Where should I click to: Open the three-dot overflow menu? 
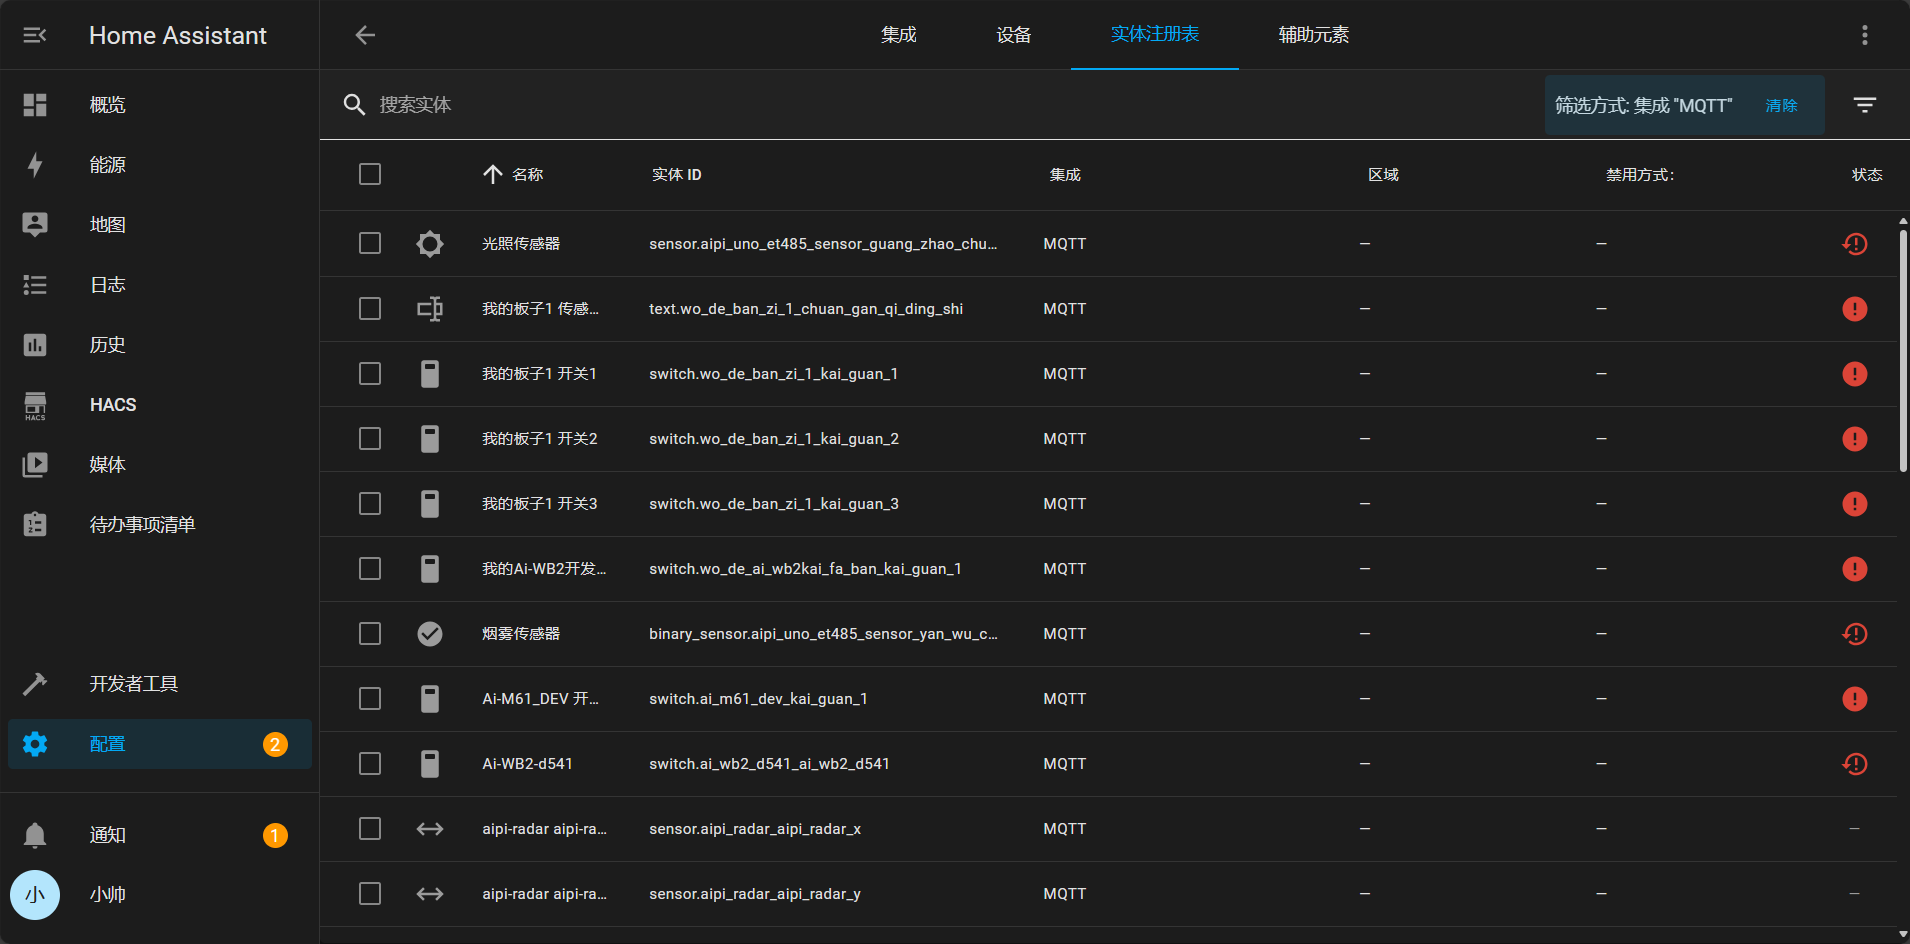pyautogui.click(x=1865, y=35)
